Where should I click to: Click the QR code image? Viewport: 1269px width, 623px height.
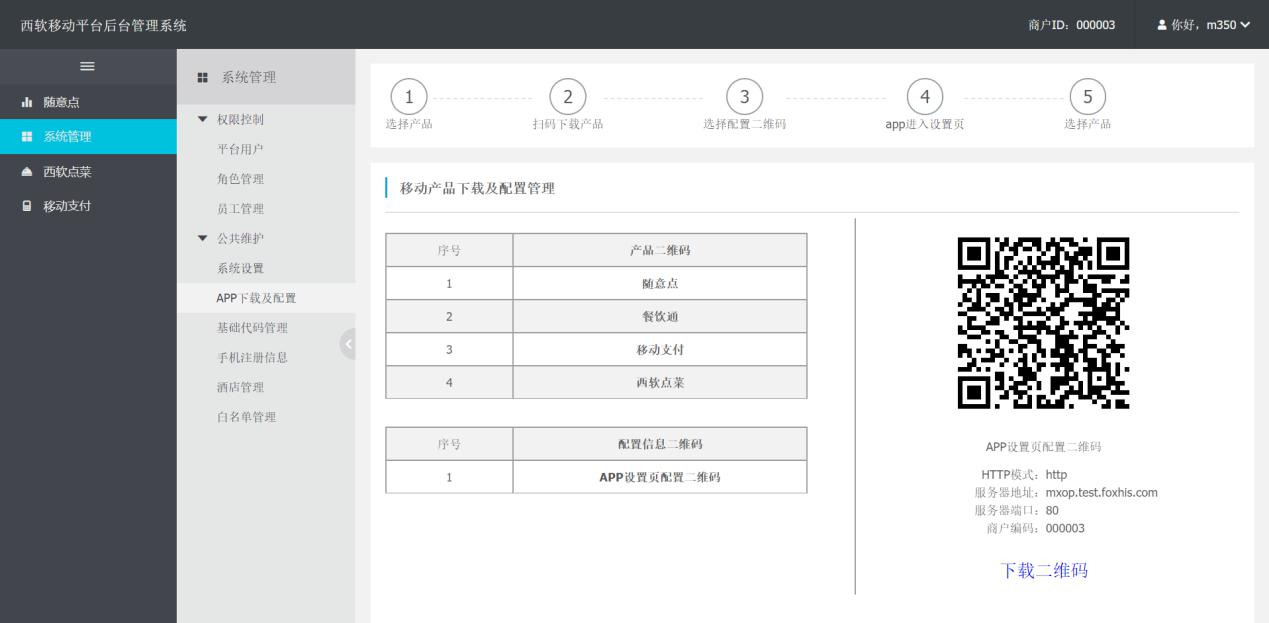[1044, 323]
